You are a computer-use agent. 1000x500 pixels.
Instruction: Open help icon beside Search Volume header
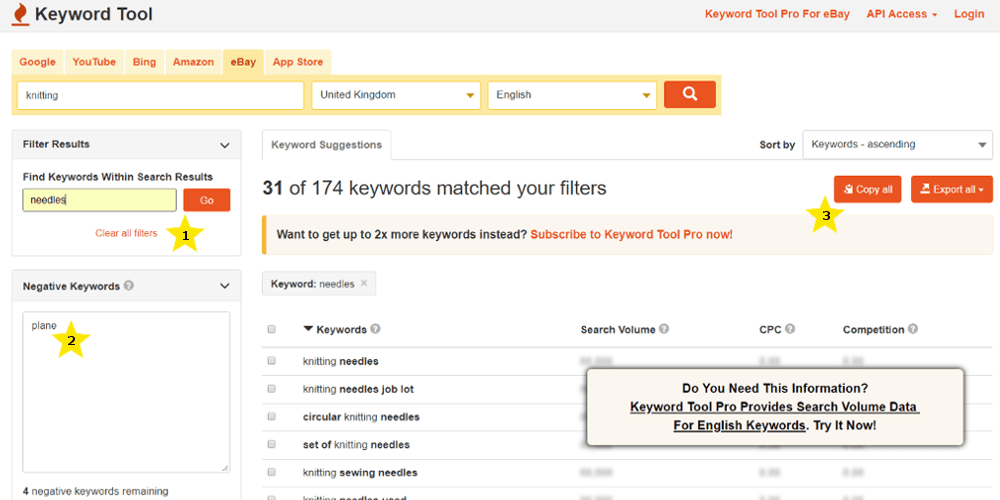pos(664,329)
